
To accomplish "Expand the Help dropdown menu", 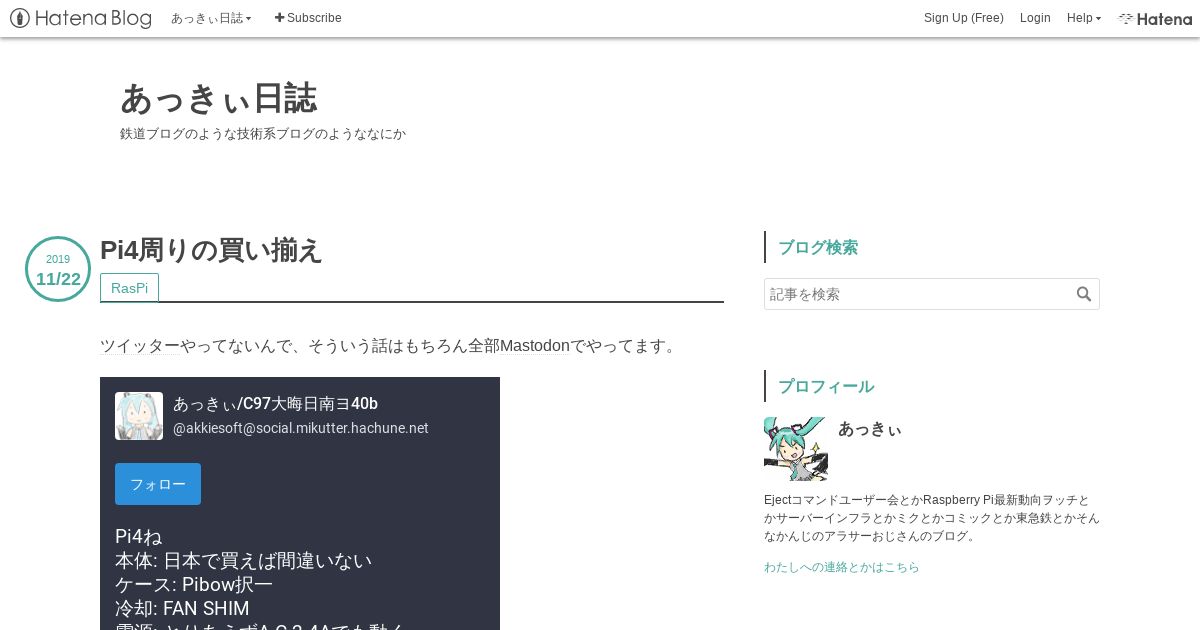I will click(1084, 18).
